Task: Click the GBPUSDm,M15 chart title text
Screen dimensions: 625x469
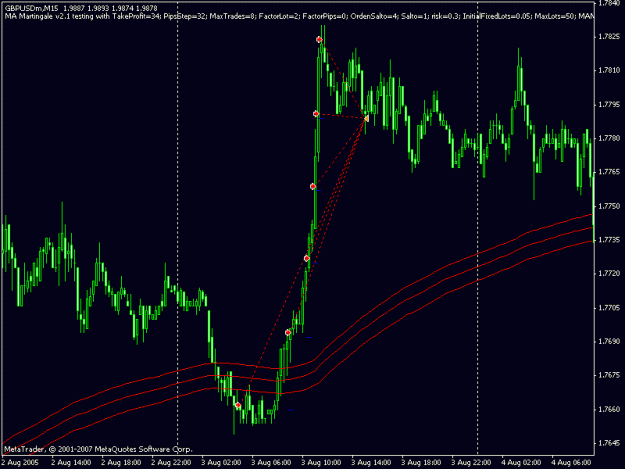Action: click(32, 8)
